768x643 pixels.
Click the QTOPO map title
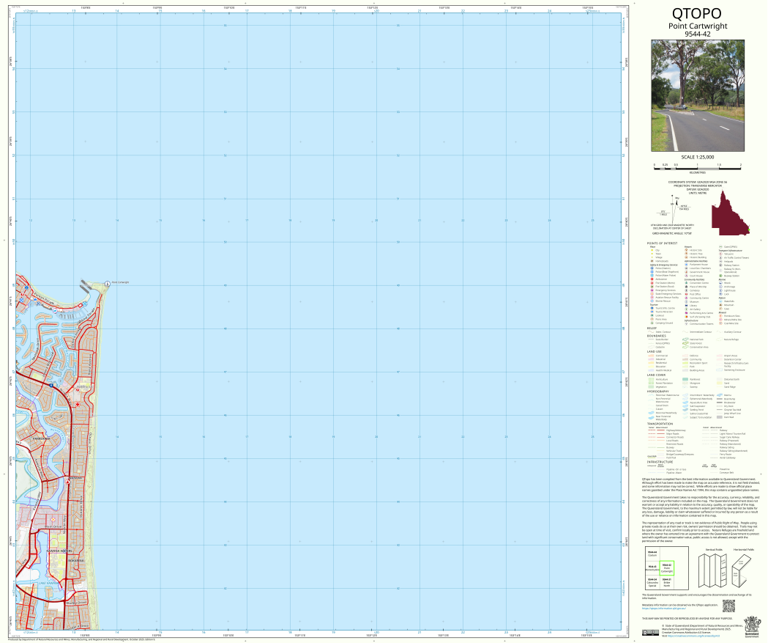[x=696, y=13]
